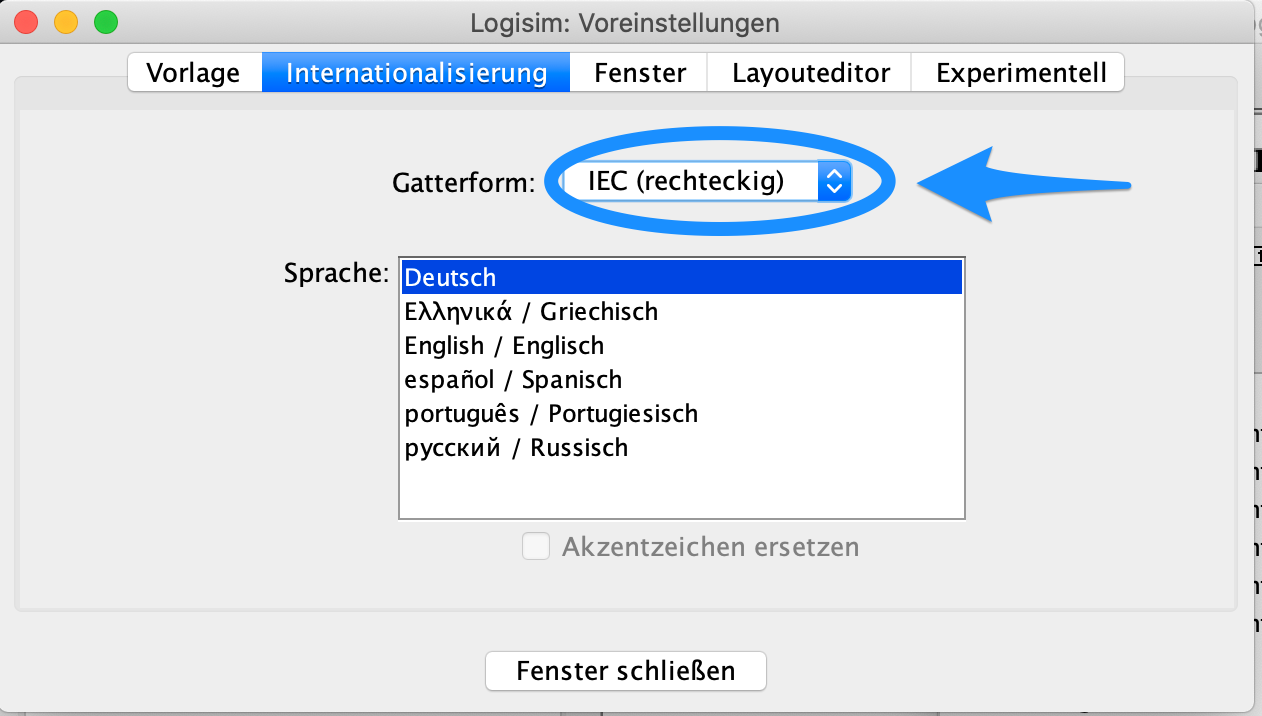The height and width of the screenshot is (716, 1262).
Task: Open the Gatterform dropdown
Action: (707, 181)
